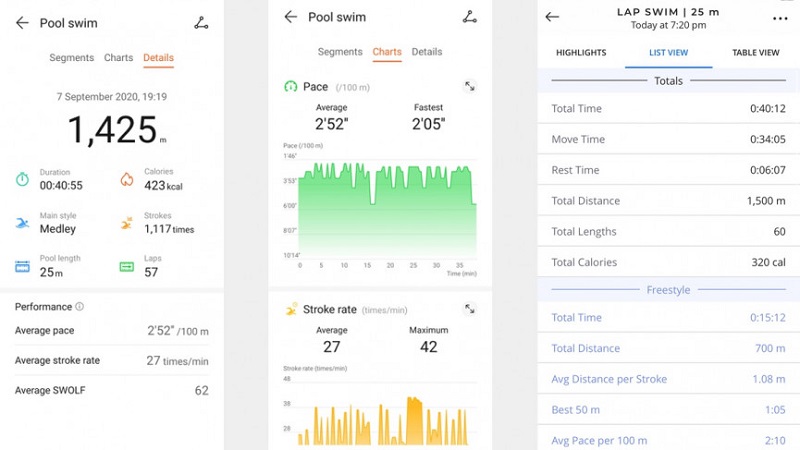Tap the Average SWOLF row
800x450 pixels.
[112, 390]
